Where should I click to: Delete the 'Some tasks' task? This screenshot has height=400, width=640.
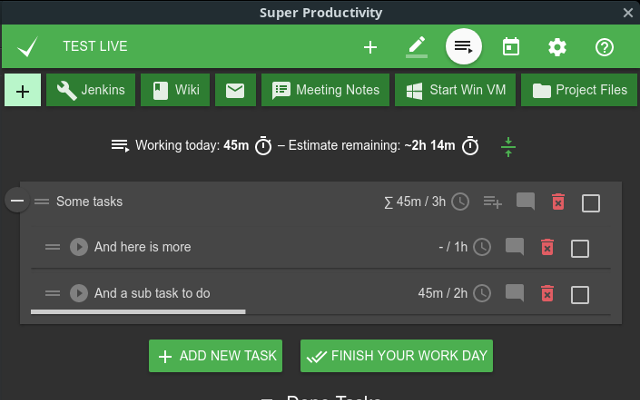(x=558, y=202)
